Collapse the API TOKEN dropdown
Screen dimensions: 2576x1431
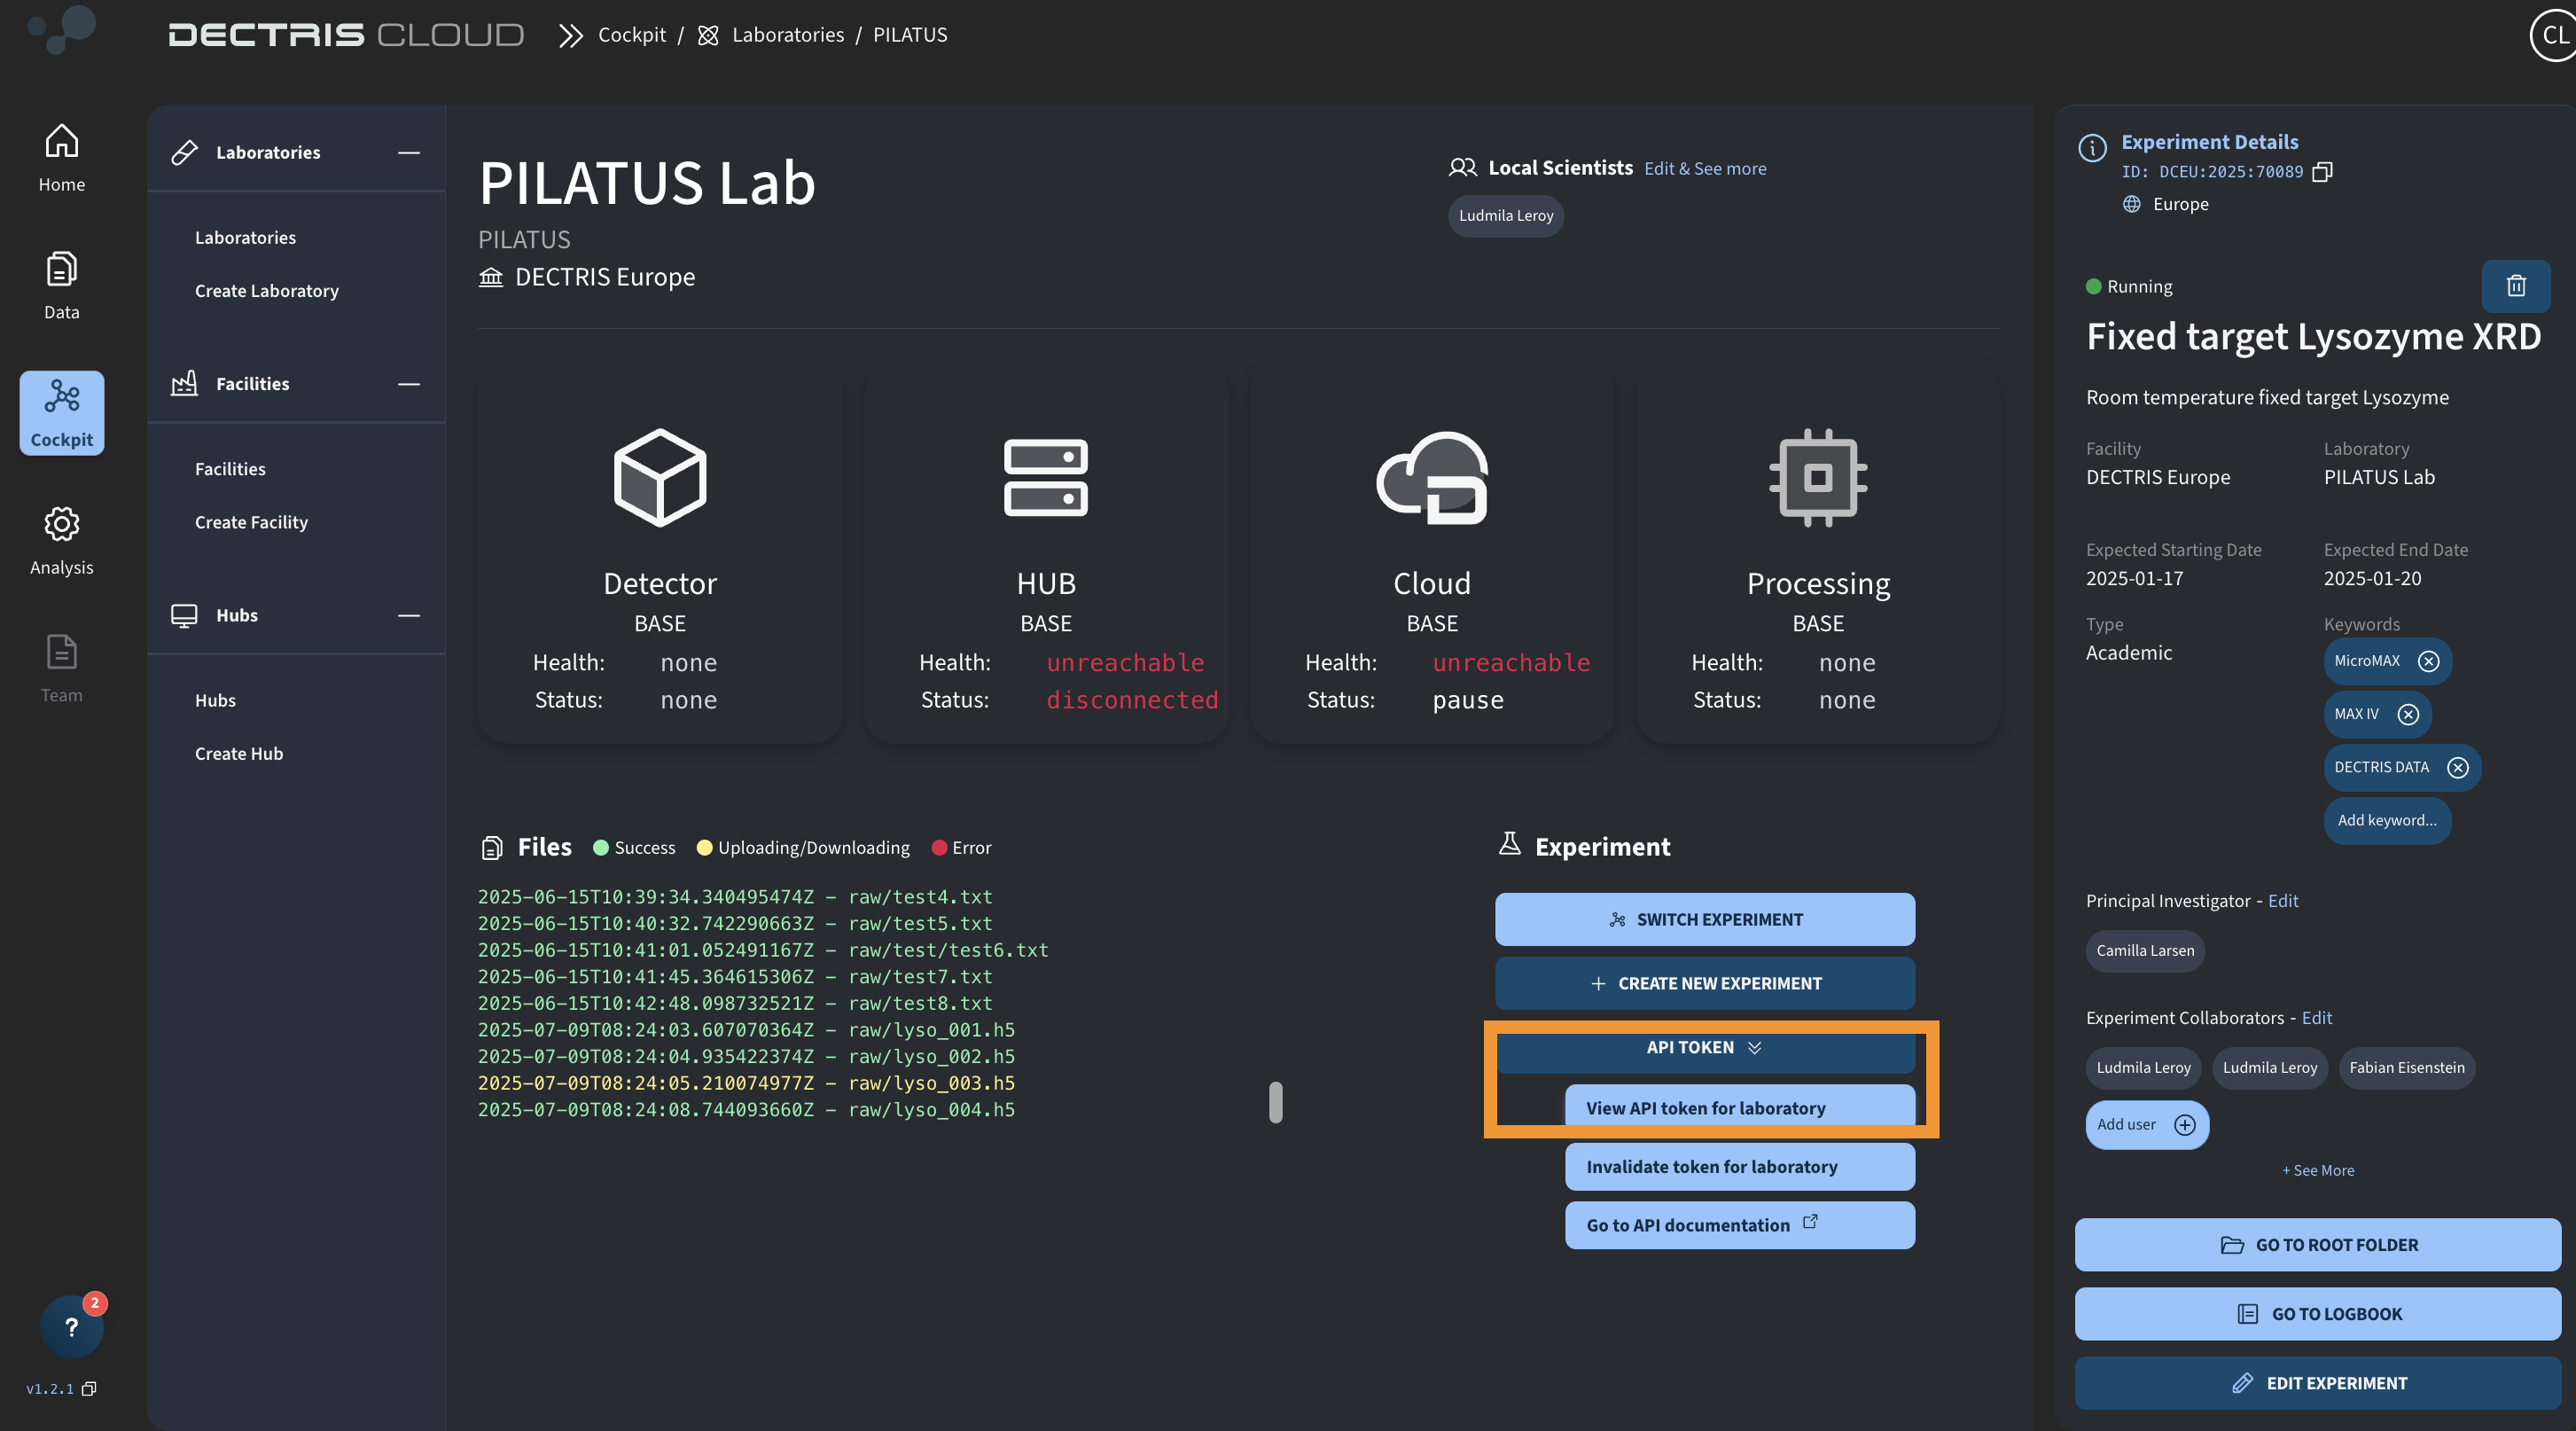coord(1705,1047)
